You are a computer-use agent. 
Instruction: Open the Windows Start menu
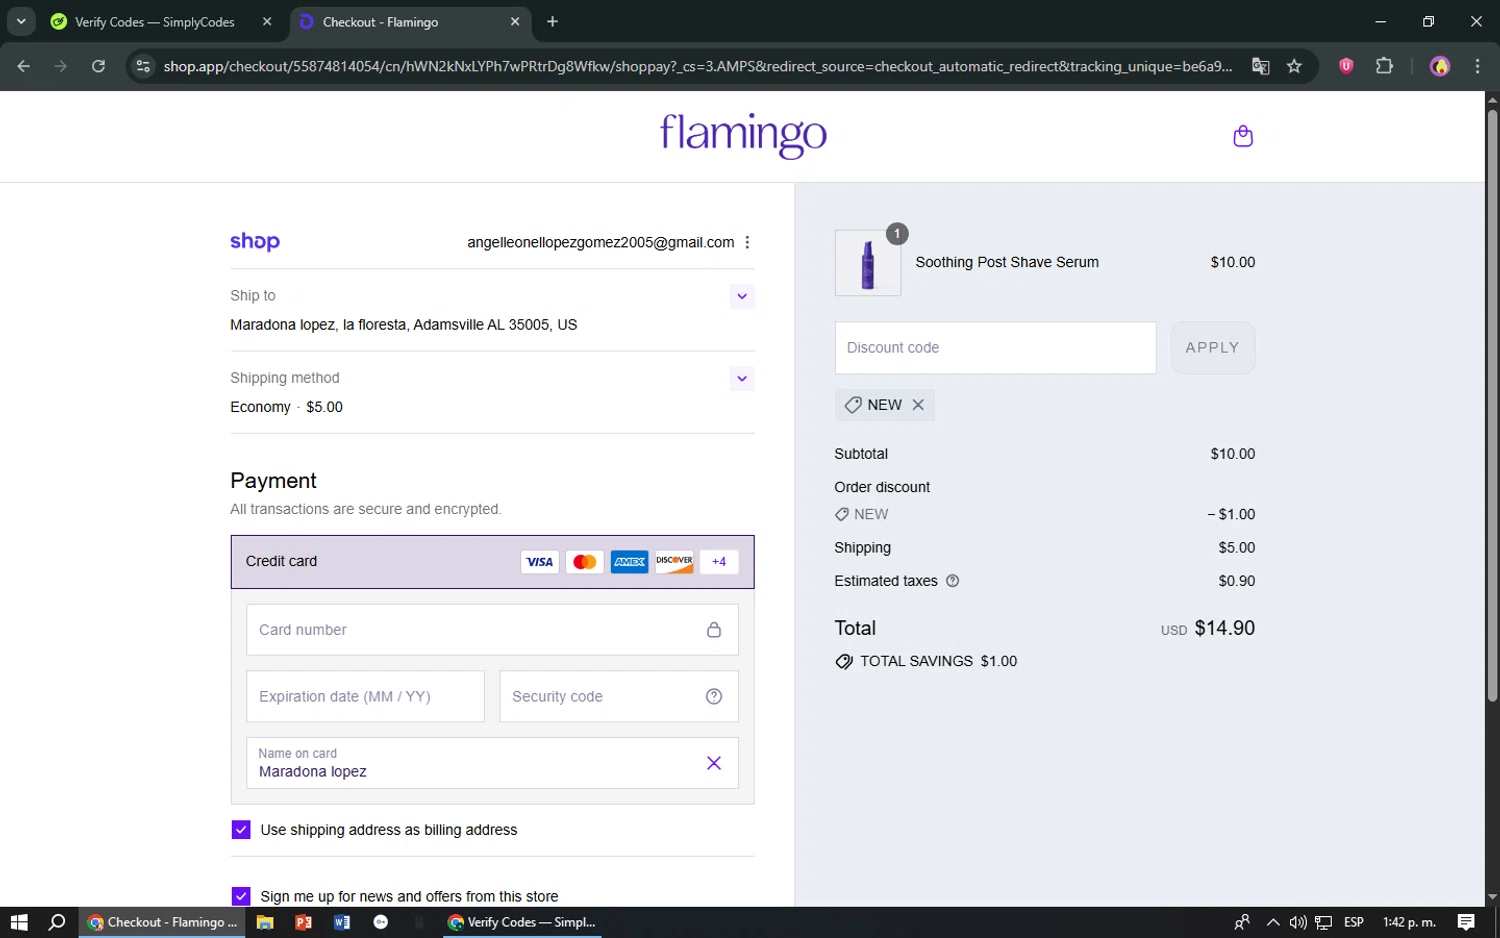(19, 922)
